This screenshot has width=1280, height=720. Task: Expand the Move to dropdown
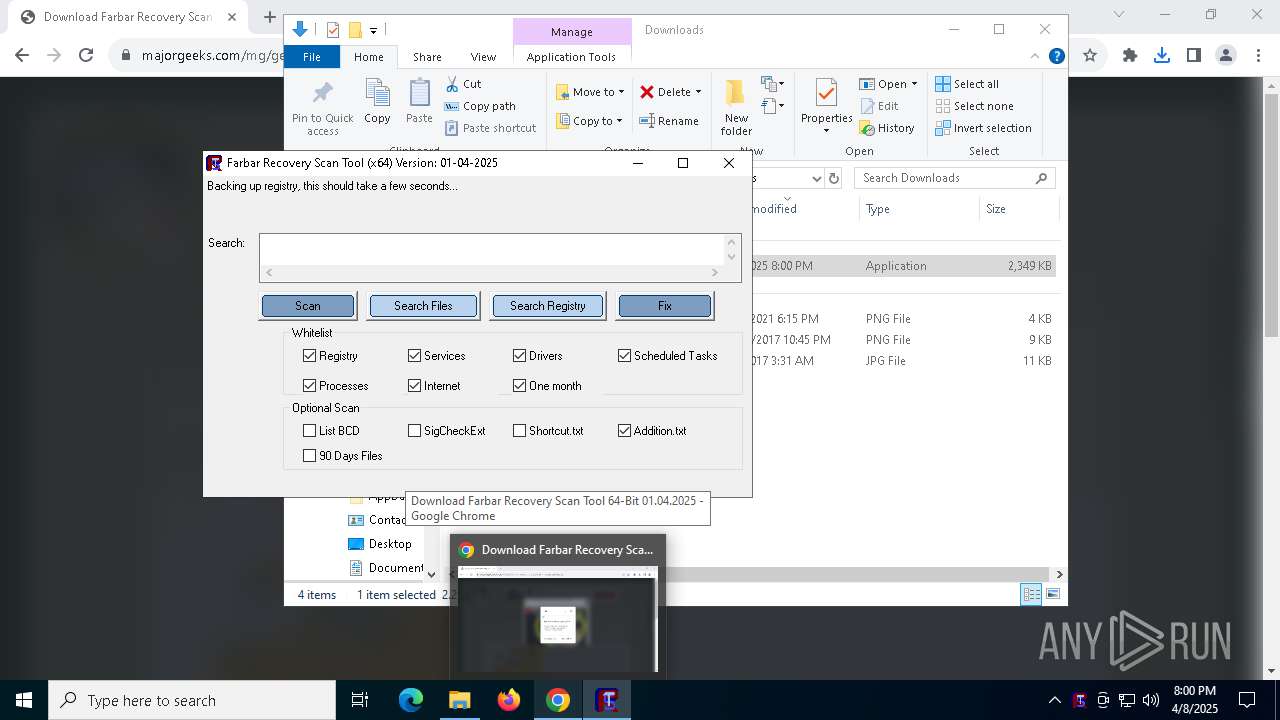click(x=621, y=92)
